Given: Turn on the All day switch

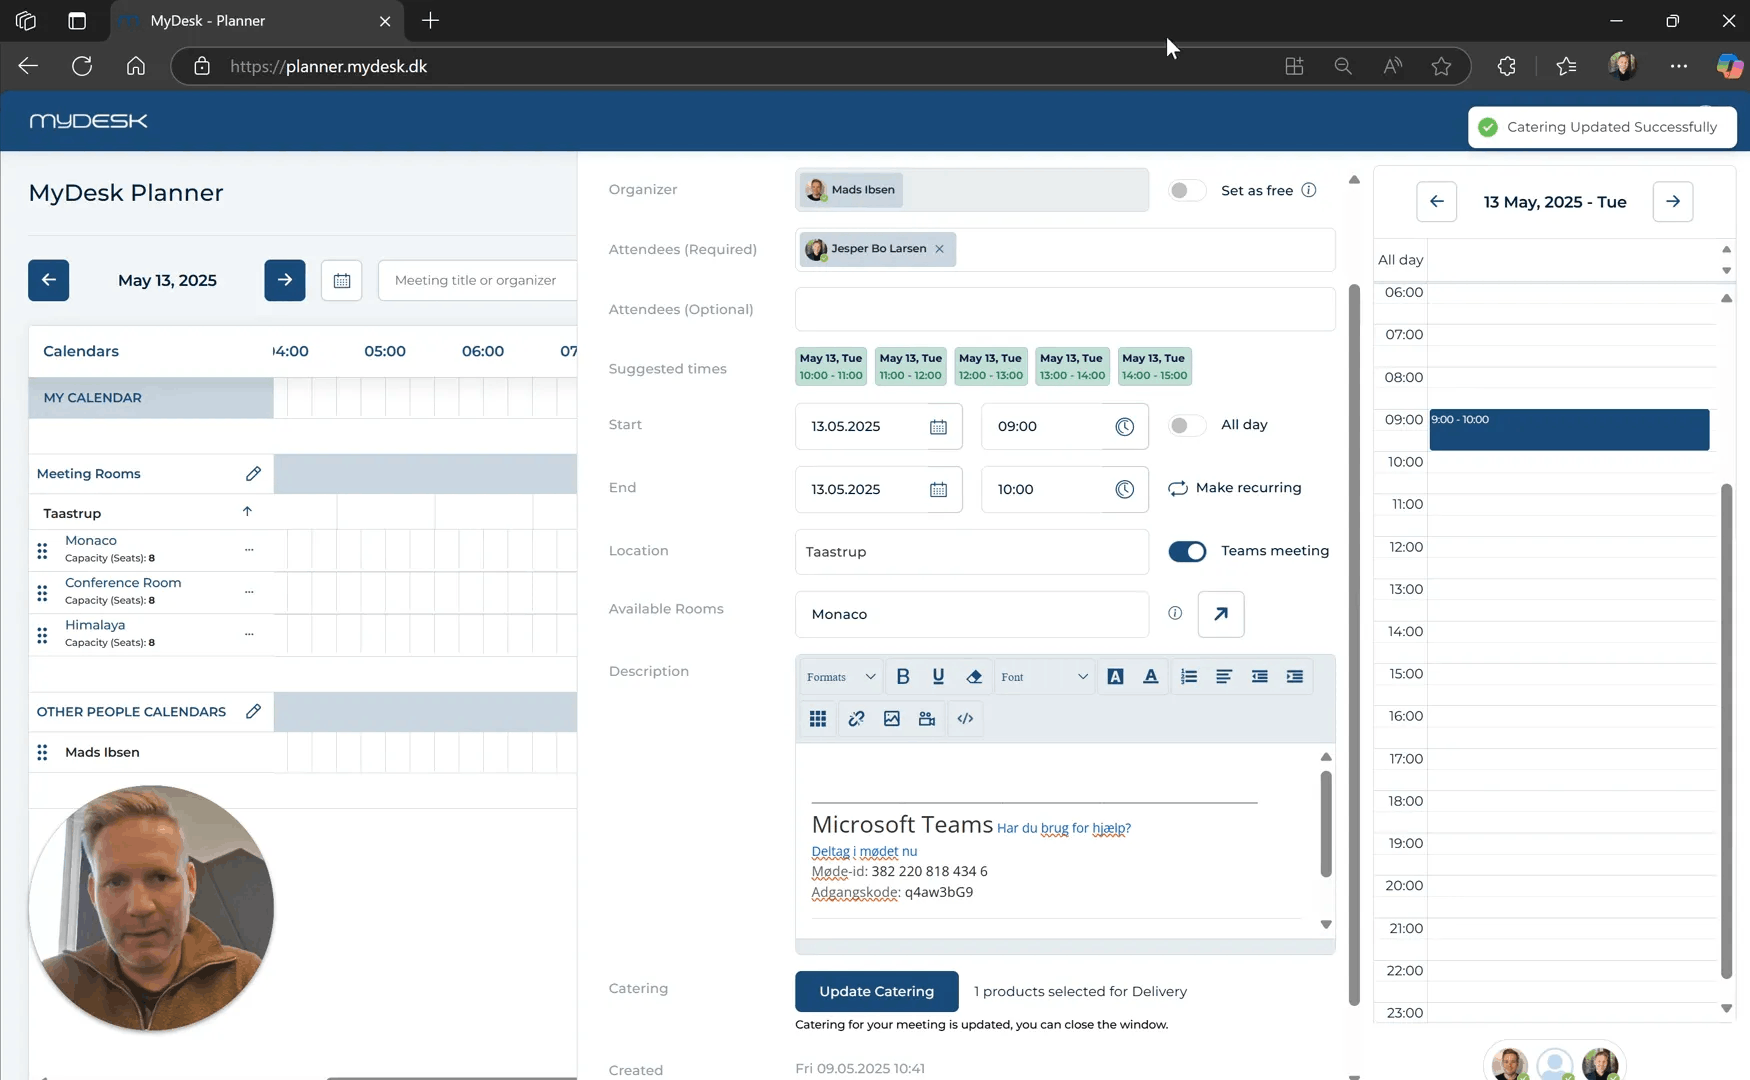Looking at the screenshot, I should pyautogui.click(x=1187, y=426).
